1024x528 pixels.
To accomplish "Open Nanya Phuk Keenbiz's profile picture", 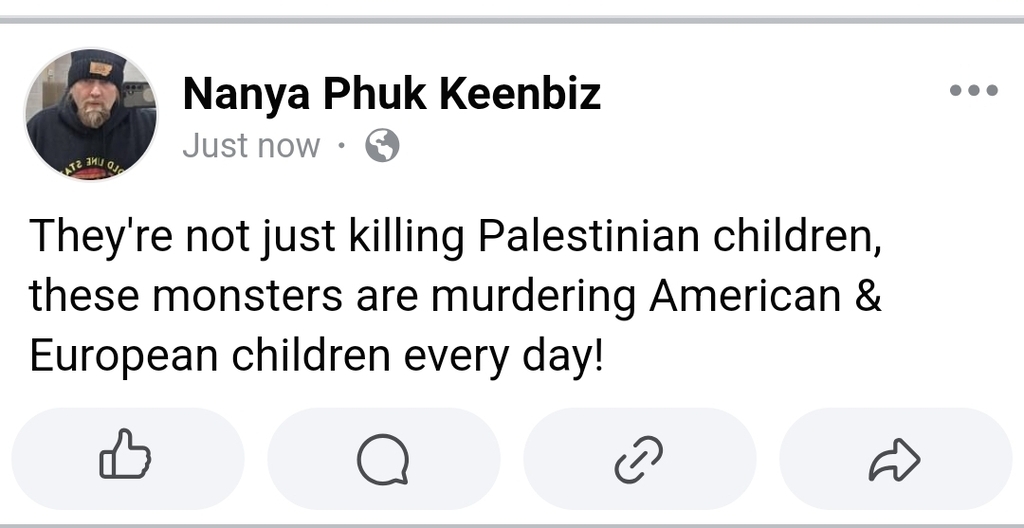I will click(x=91, y=114).
